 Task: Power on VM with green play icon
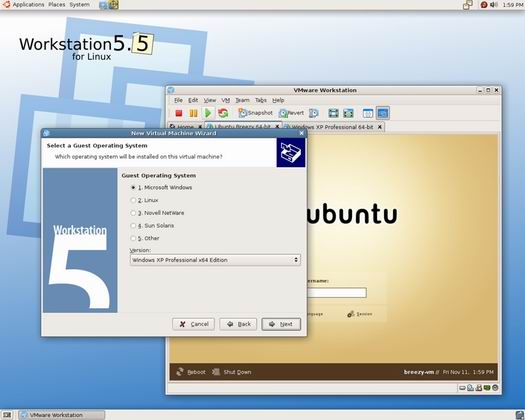tap(208, 113)
